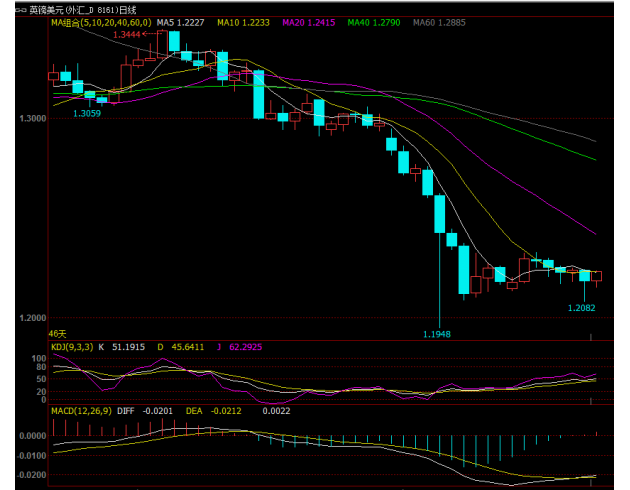Click the MACD histogram value 0.0022
Screen dimensions: 630x490
pyautogui.click(x=276, y=411)
